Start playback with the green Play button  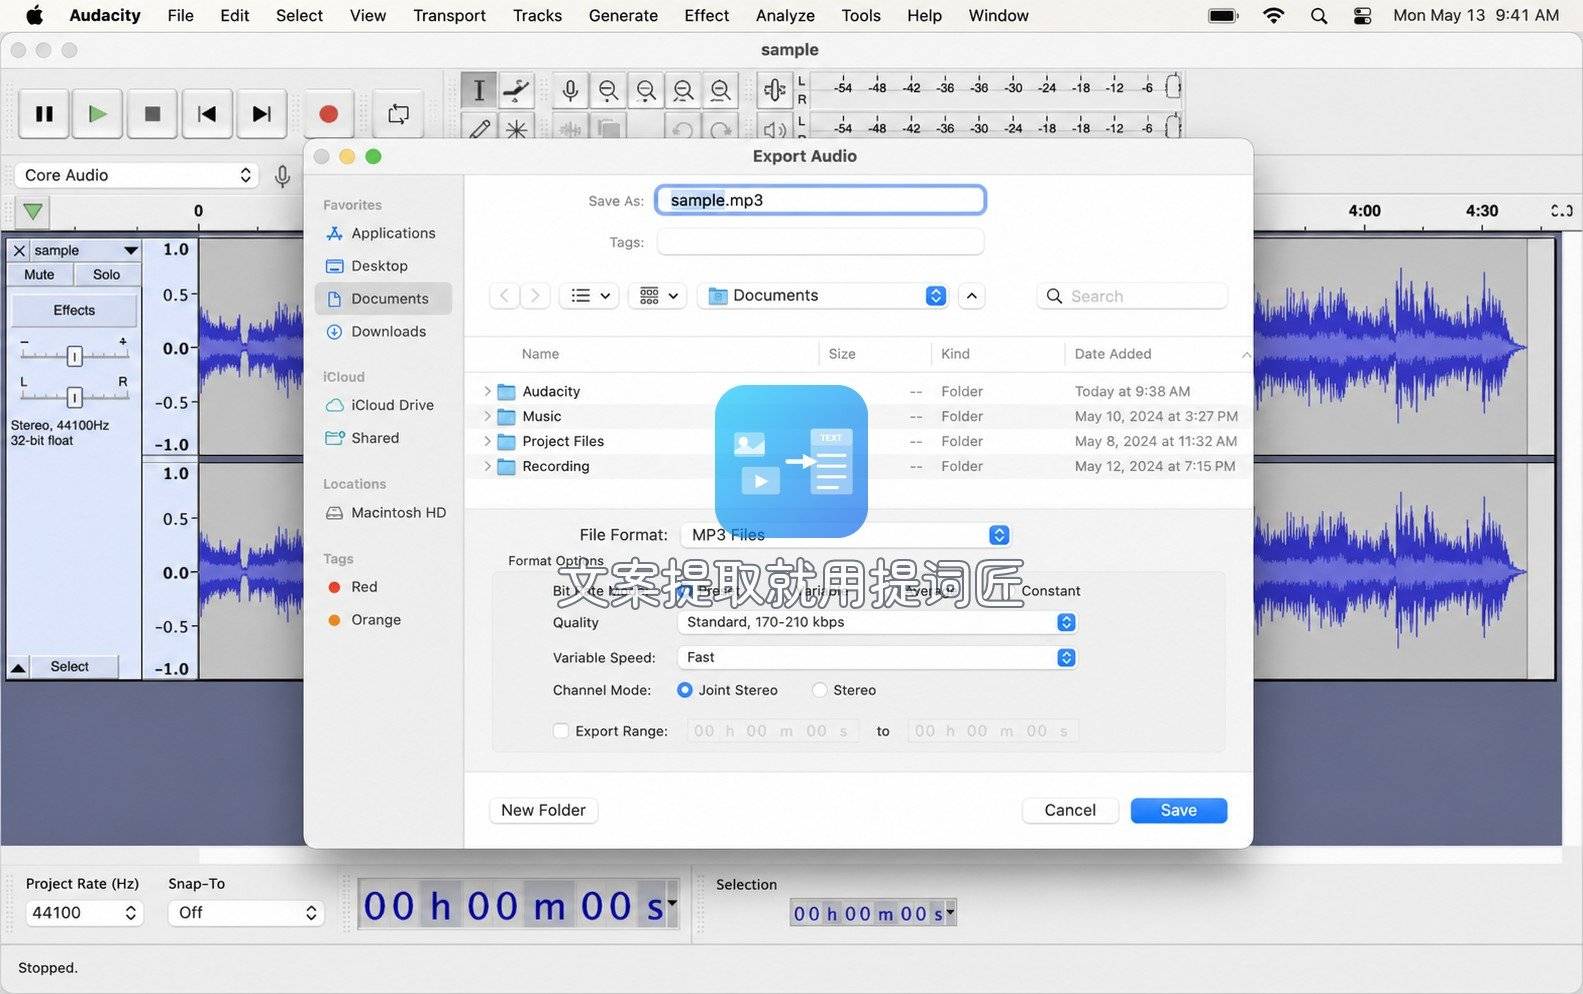[x=98, y=114]
